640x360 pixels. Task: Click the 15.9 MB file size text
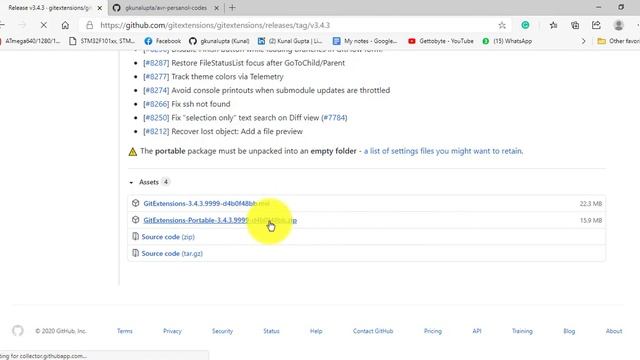click(591, 220)
